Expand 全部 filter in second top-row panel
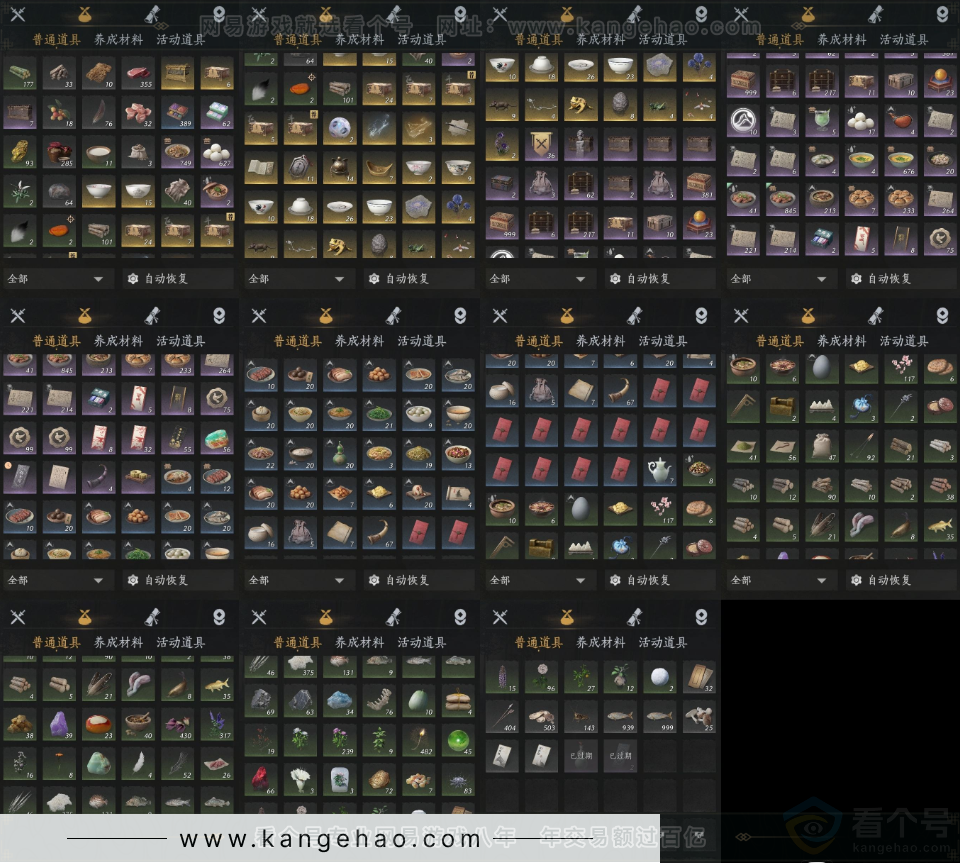 click(298, 278)
